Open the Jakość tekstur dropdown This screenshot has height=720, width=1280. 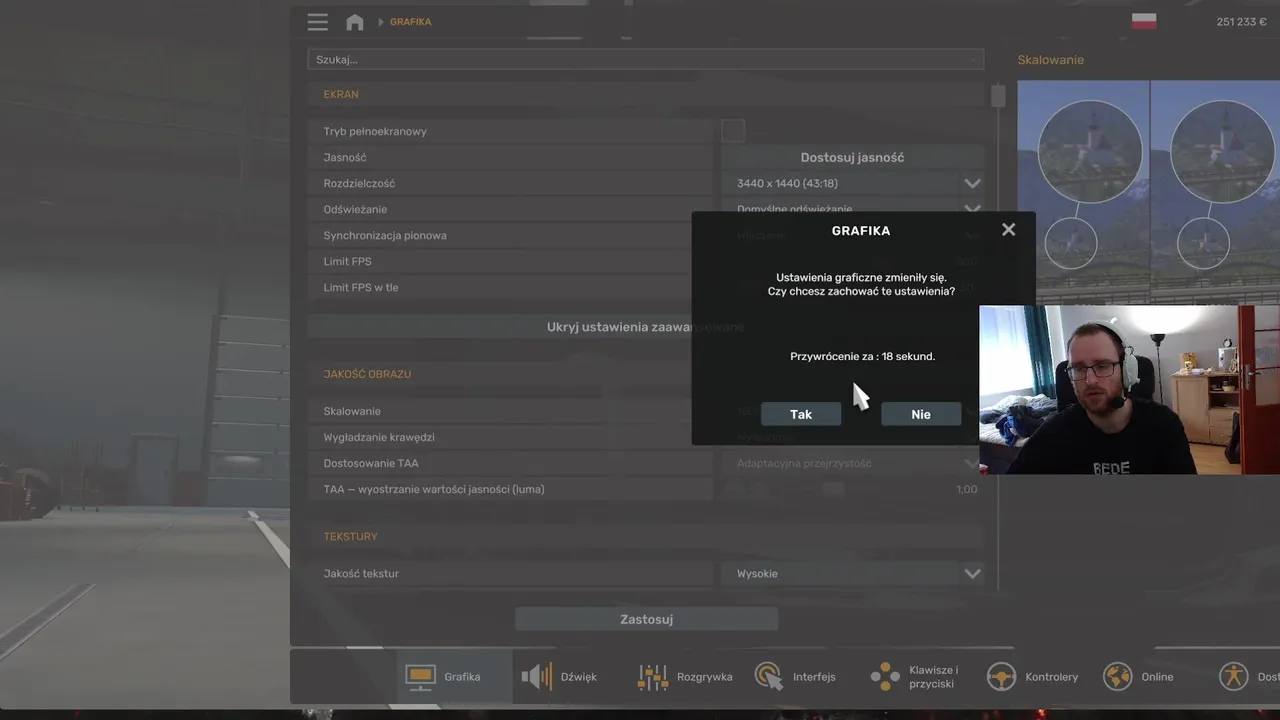(x=852, y=573)
